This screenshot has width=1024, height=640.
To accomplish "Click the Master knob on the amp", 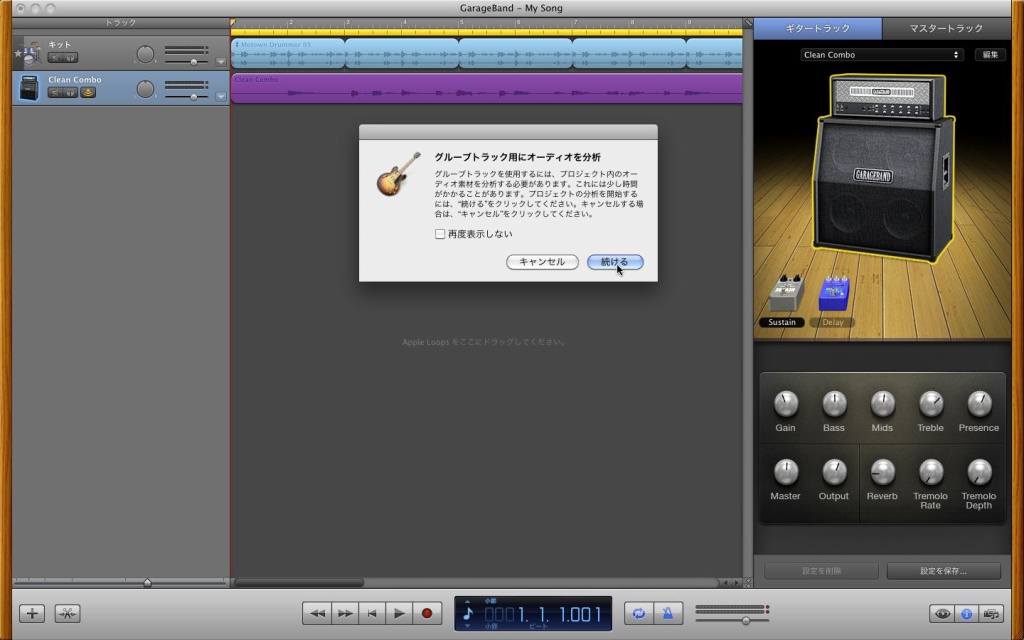I will point(786,472).
